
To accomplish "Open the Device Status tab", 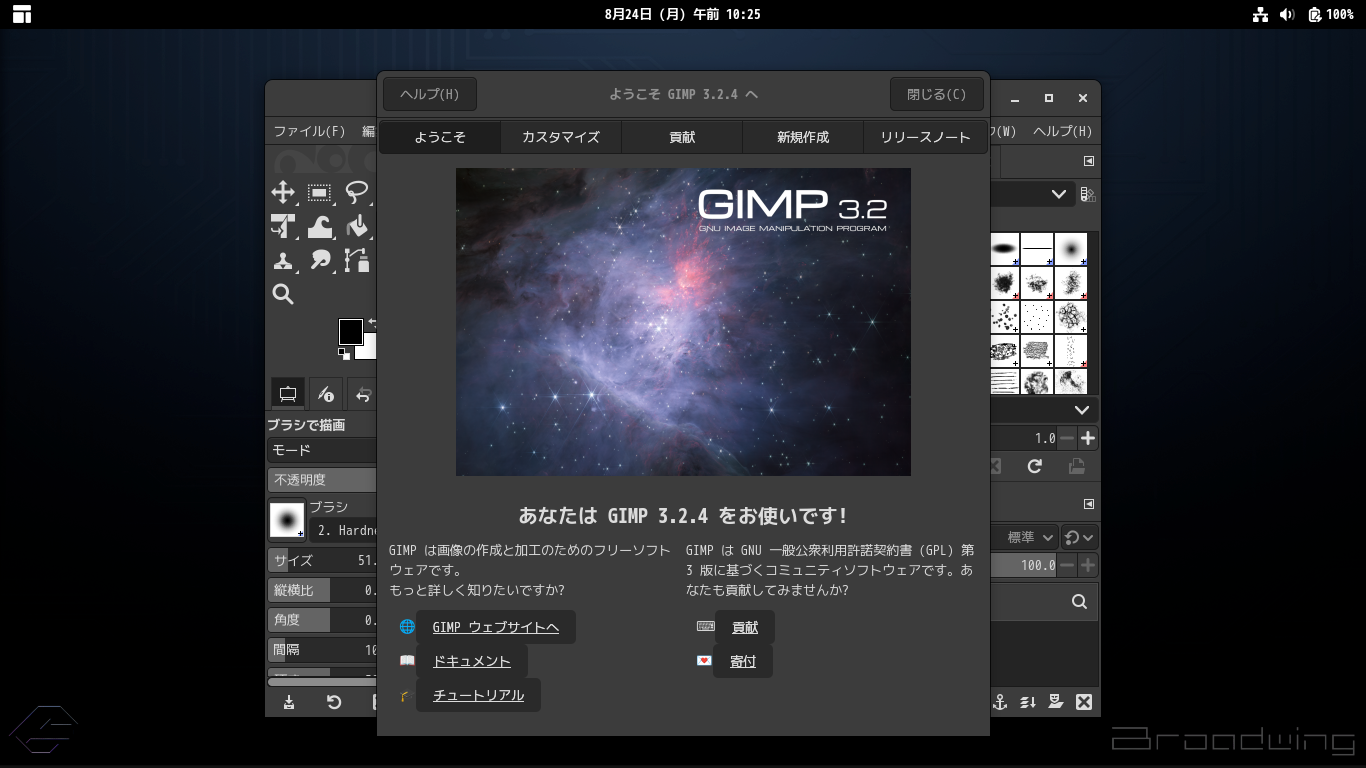I will click(x=325, y=394).
